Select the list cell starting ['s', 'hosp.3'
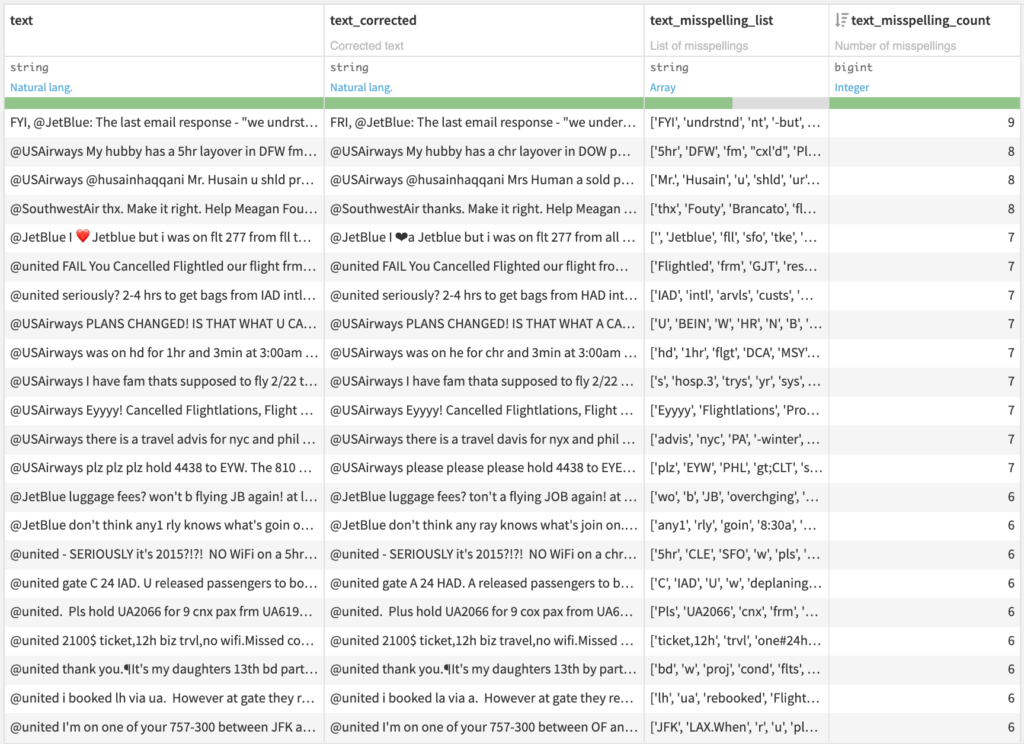 coord(736,381)
